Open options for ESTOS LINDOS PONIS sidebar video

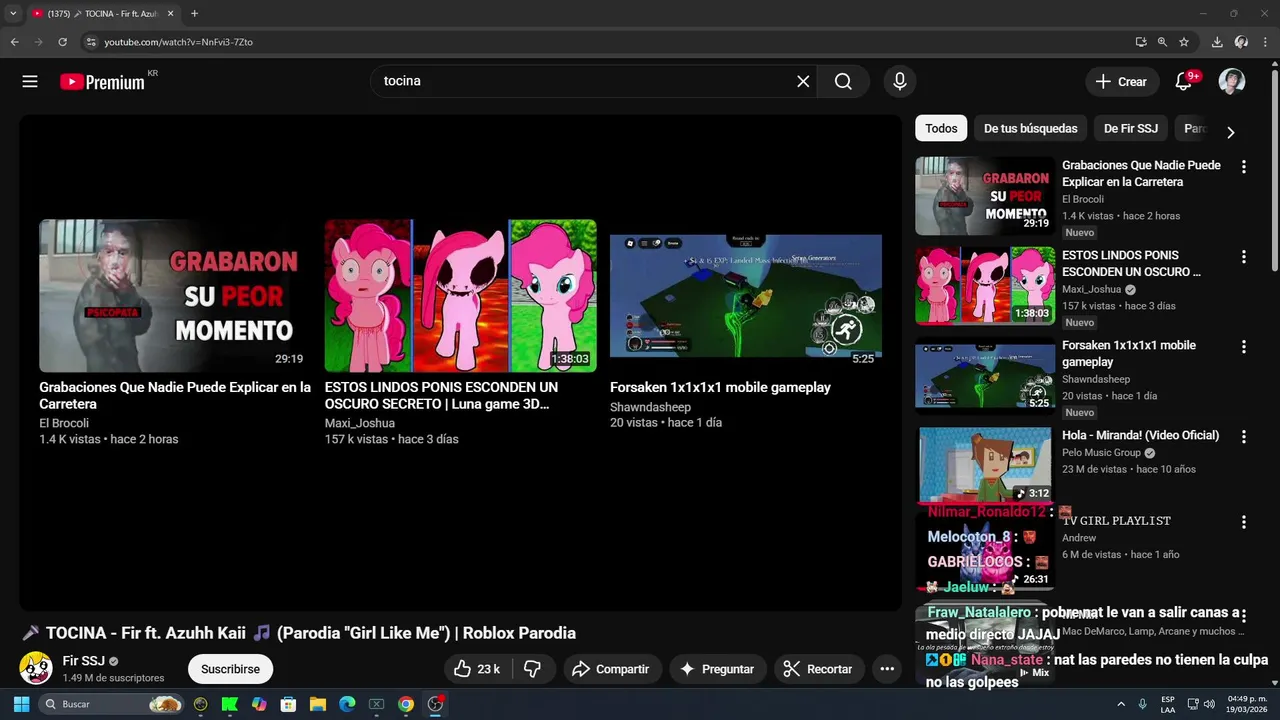pos(1244,257)
